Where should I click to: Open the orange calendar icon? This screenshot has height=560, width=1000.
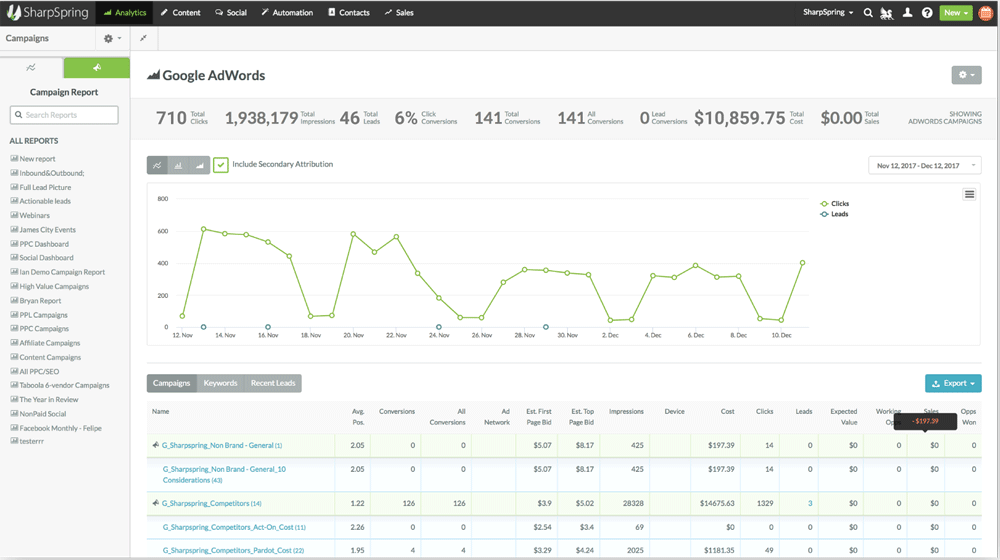click(985, 13)
